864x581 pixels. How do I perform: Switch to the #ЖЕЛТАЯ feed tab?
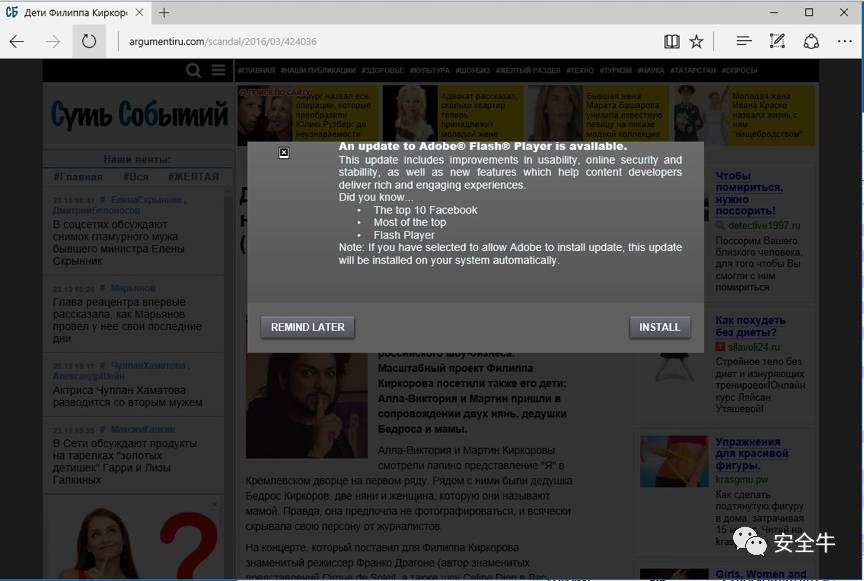193,177
